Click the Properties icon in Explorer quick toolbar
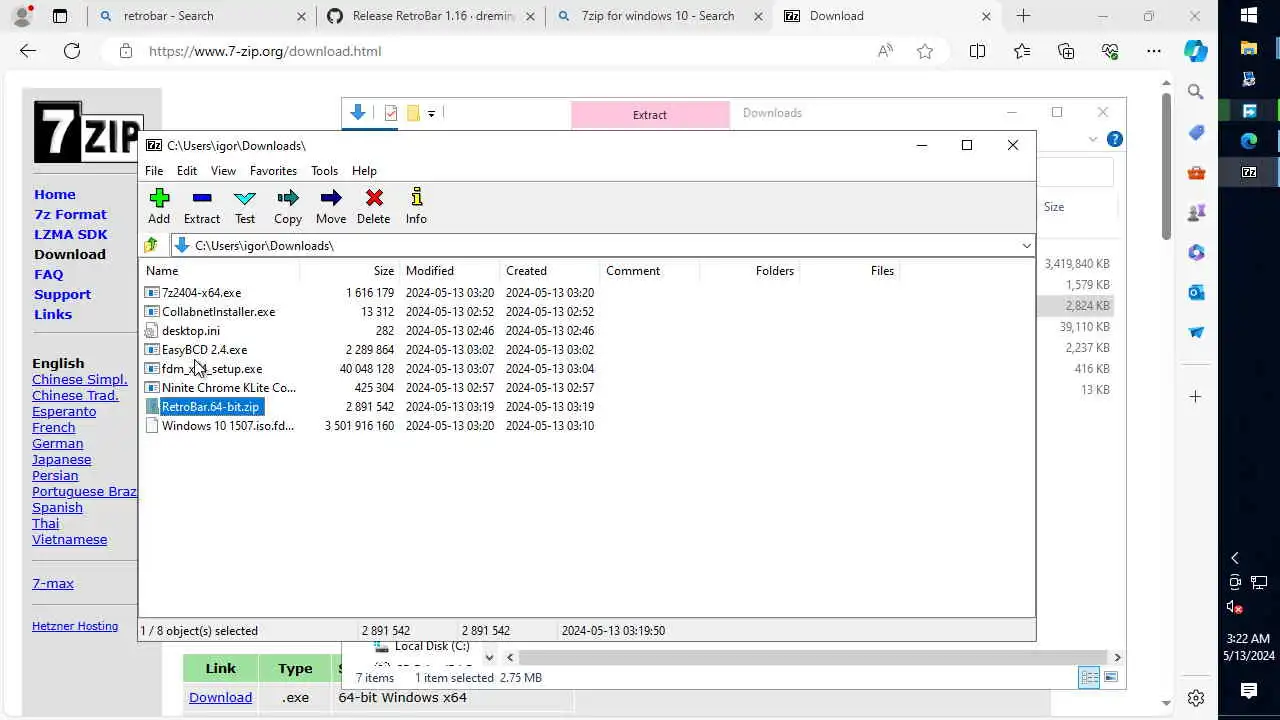Screen dimensions: 1280x720 coord(391,113)
